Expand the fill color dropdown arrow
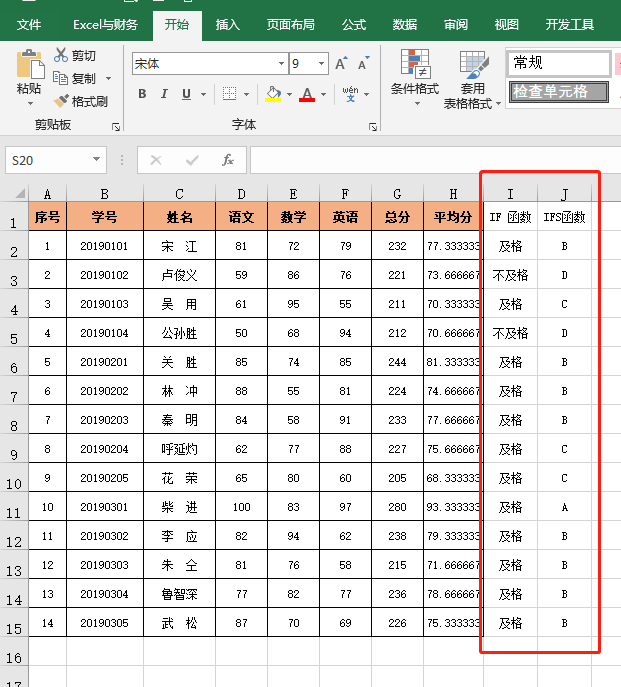Image resolution: width=621 pixels, height=687 pixels. click(x=289, y=94)
